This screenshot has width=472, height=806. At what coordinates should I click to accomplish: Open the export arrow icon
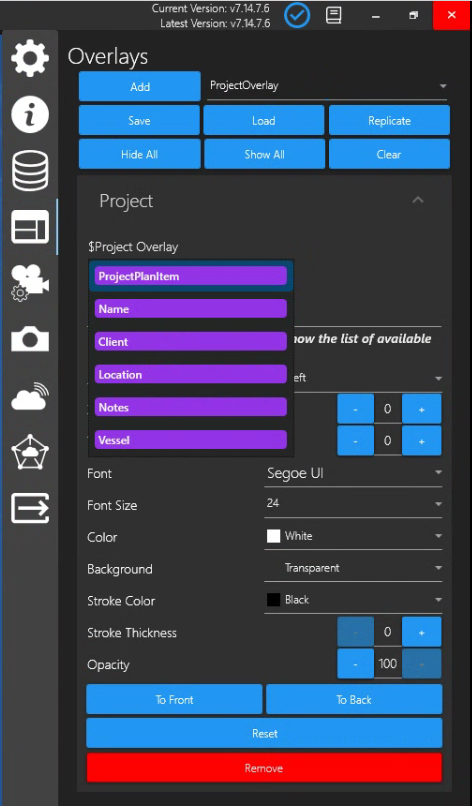point(30,508)
